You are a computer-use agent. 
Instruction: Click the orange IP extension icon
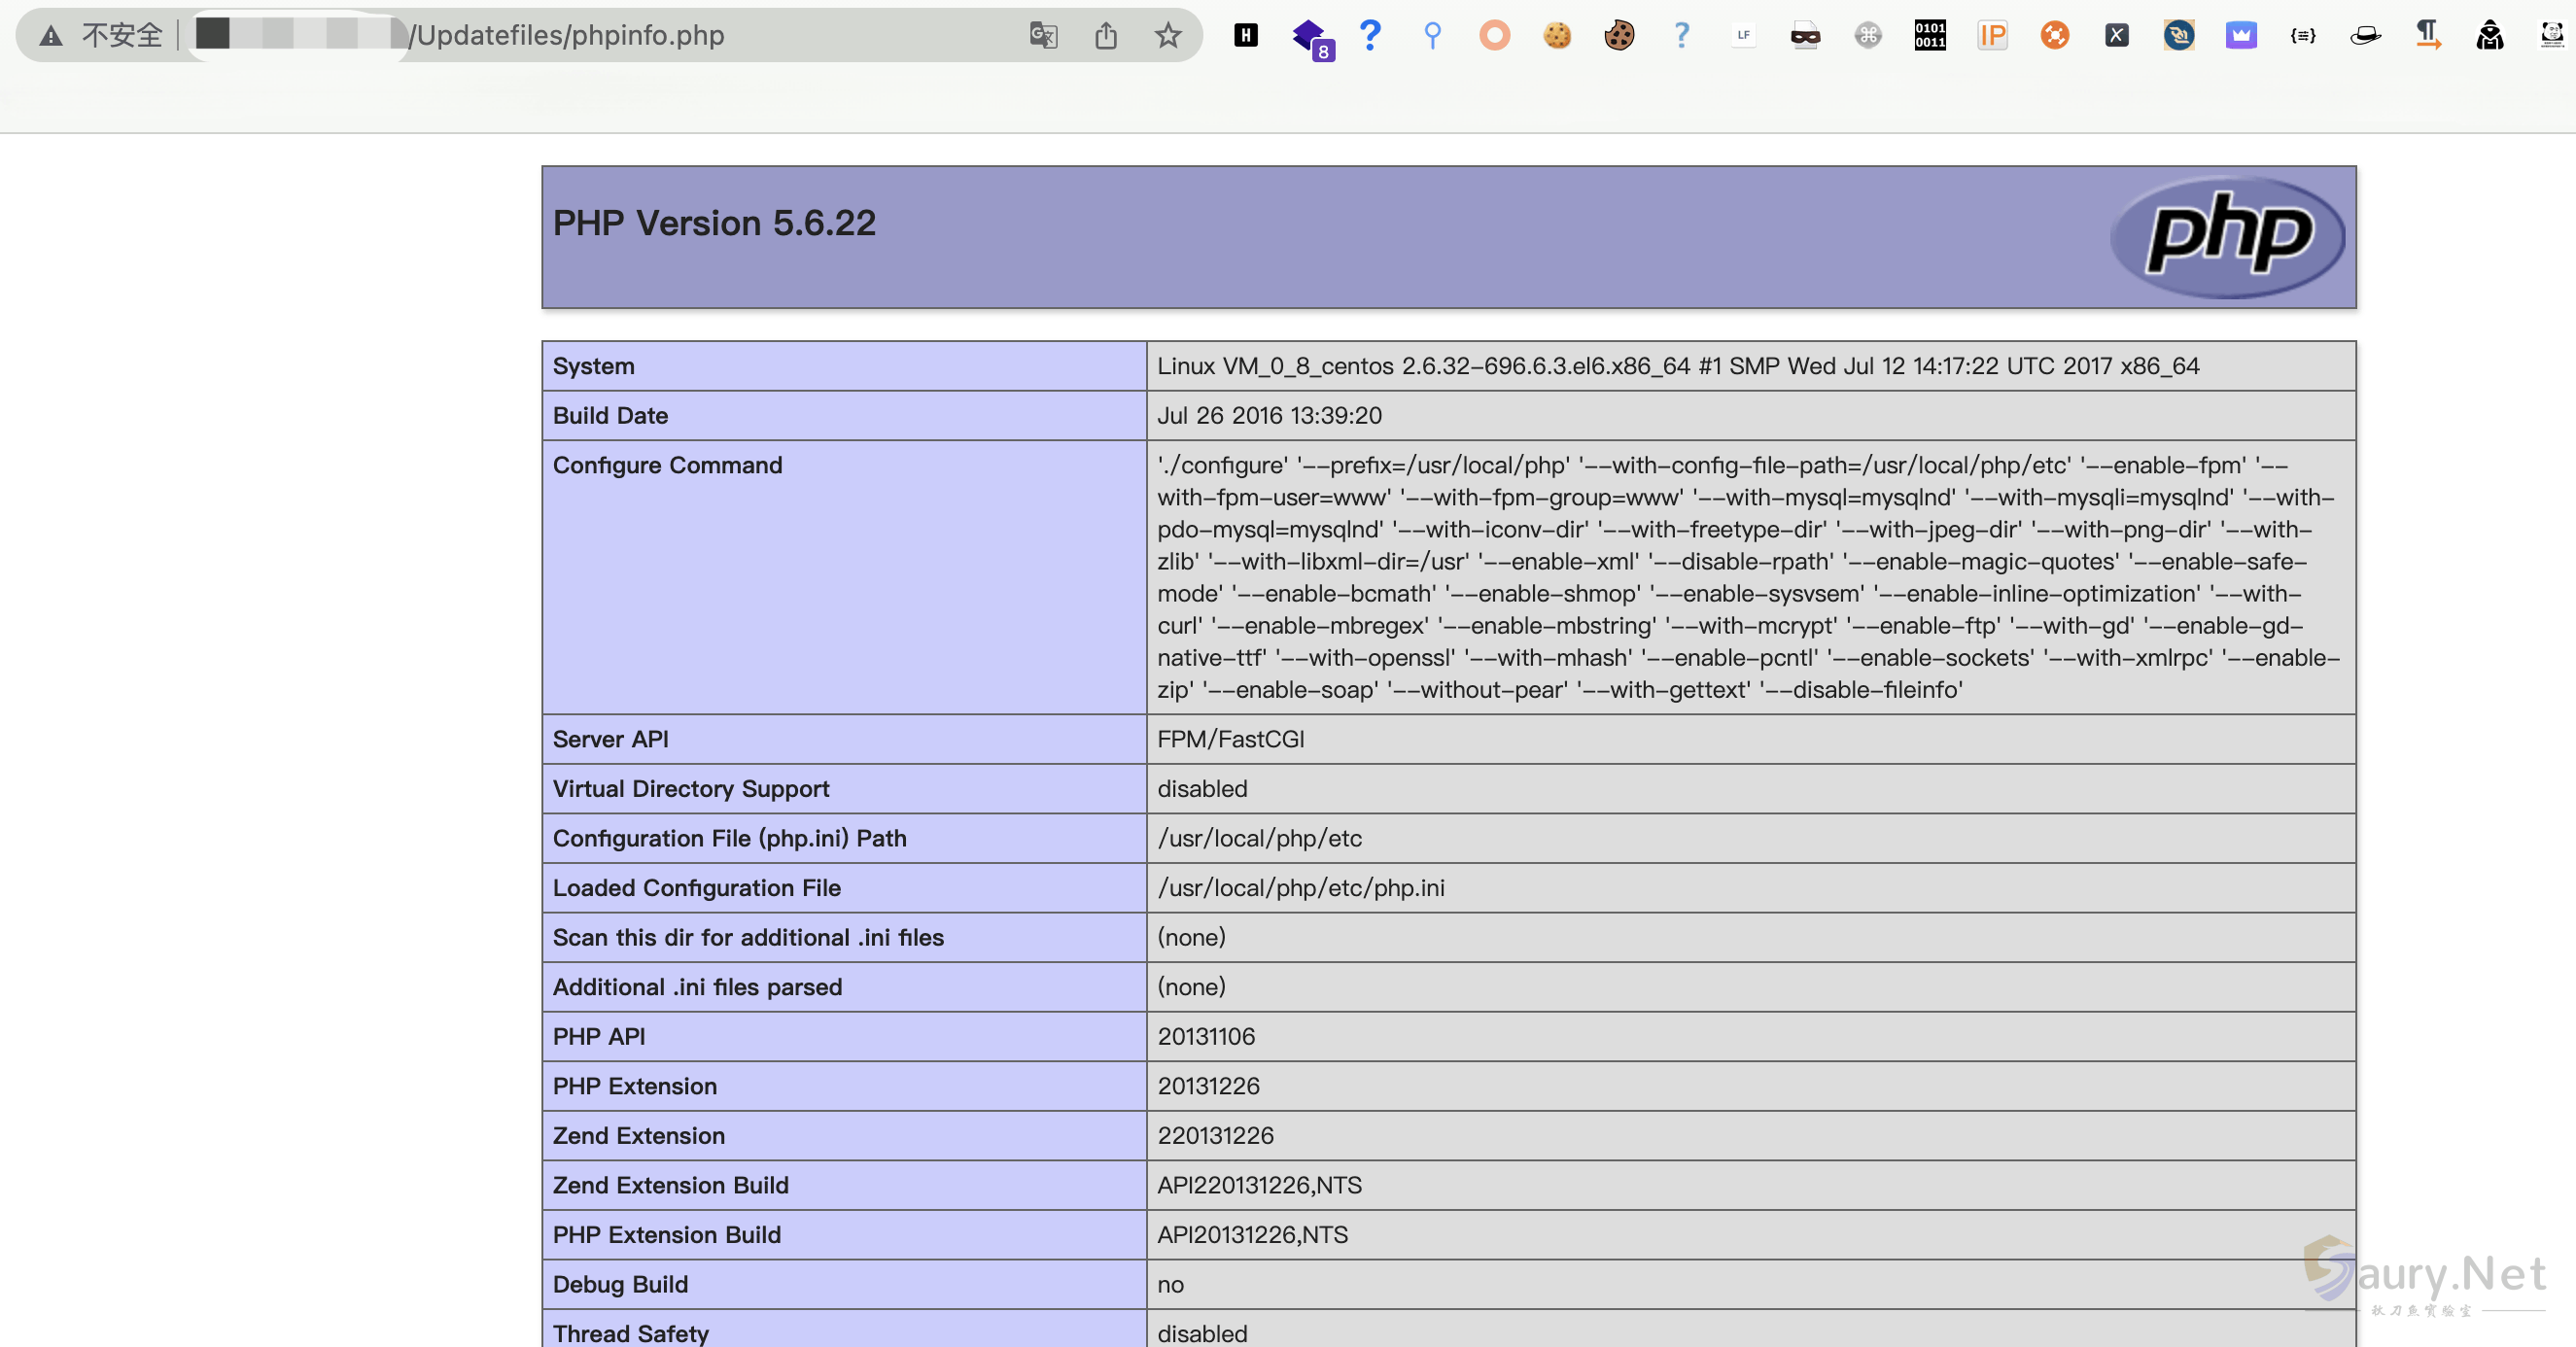(x=1992, y=35)
